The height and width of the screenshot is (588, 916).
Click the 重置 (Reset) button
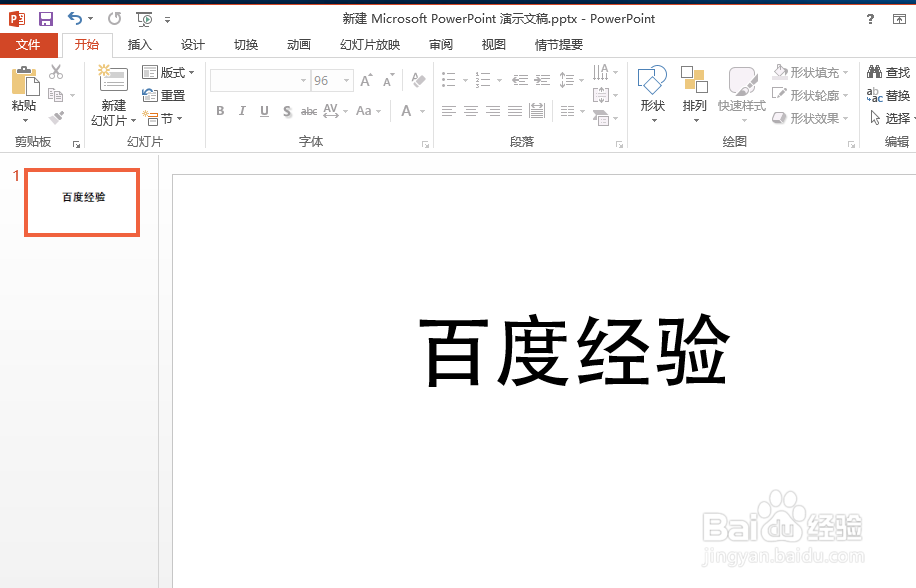click(x=164, y=95)
